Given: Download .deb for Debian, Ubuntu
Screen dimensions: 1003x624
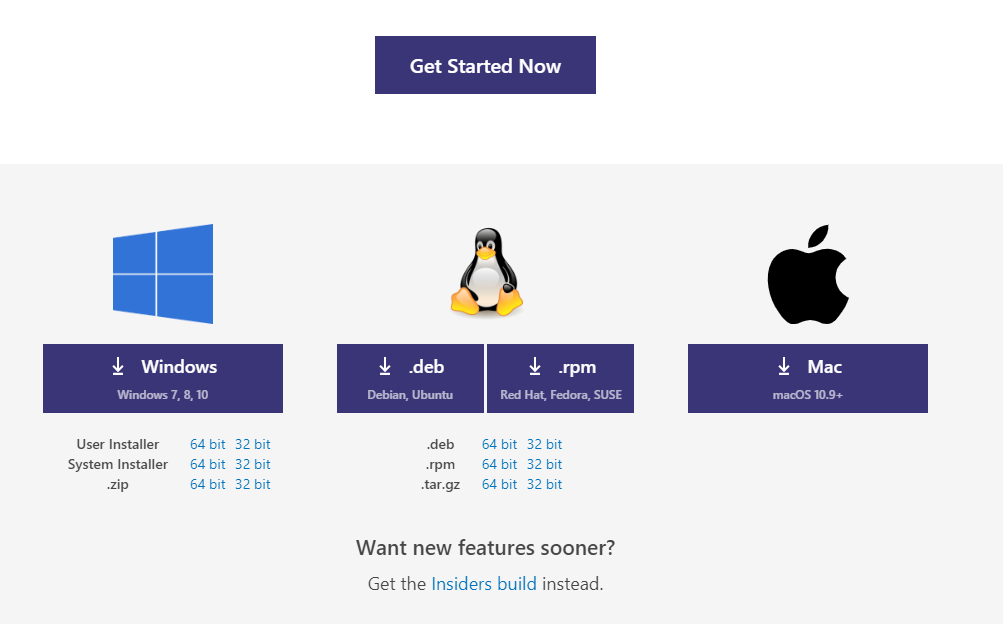Looking at the screenshot, I should (411, 378).
